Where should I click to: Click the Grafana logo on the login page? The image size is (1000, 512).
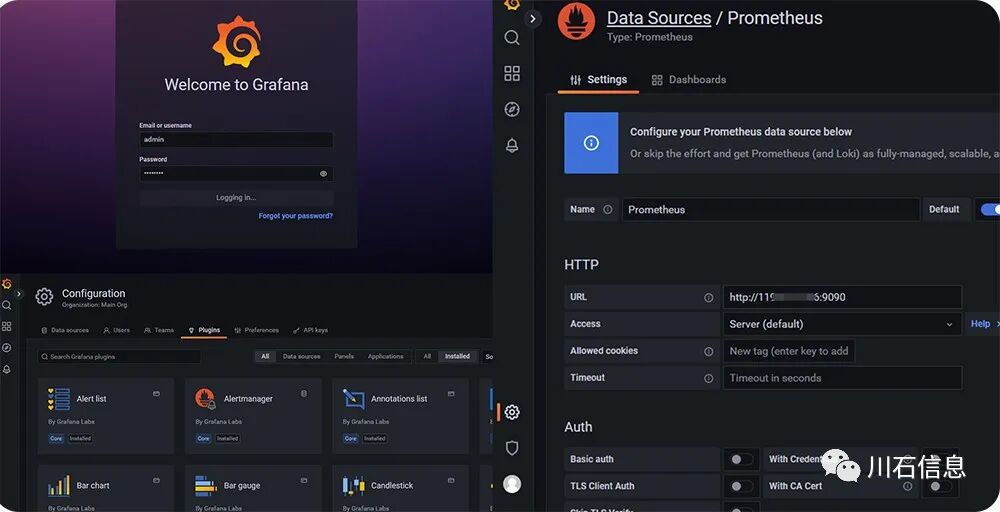(237, 42)
